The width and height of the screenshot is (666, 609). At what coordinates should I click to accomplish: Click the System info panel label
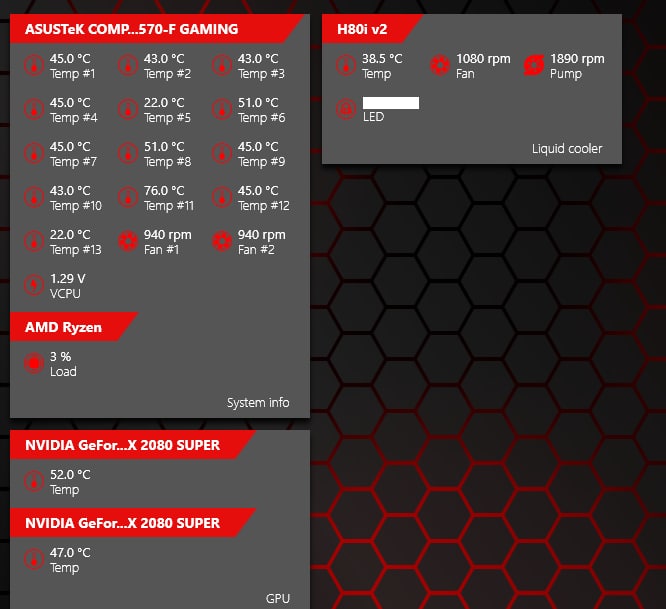pyautogui.click(x=258, y=403)
